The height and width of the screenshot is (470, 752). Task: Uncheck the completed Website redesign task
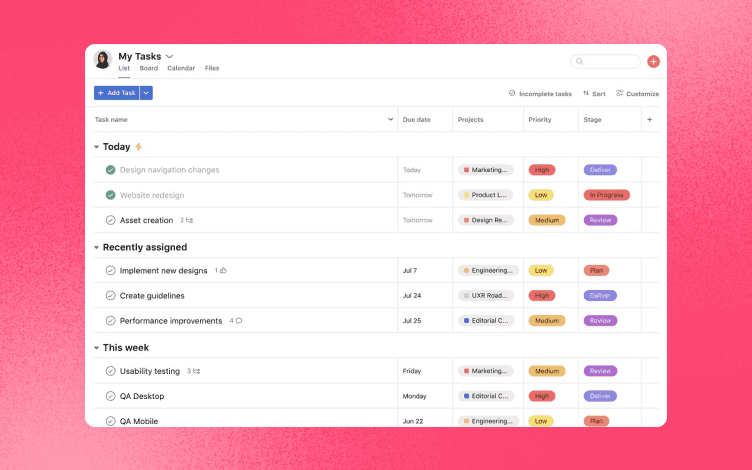click(x=110, y=195)
